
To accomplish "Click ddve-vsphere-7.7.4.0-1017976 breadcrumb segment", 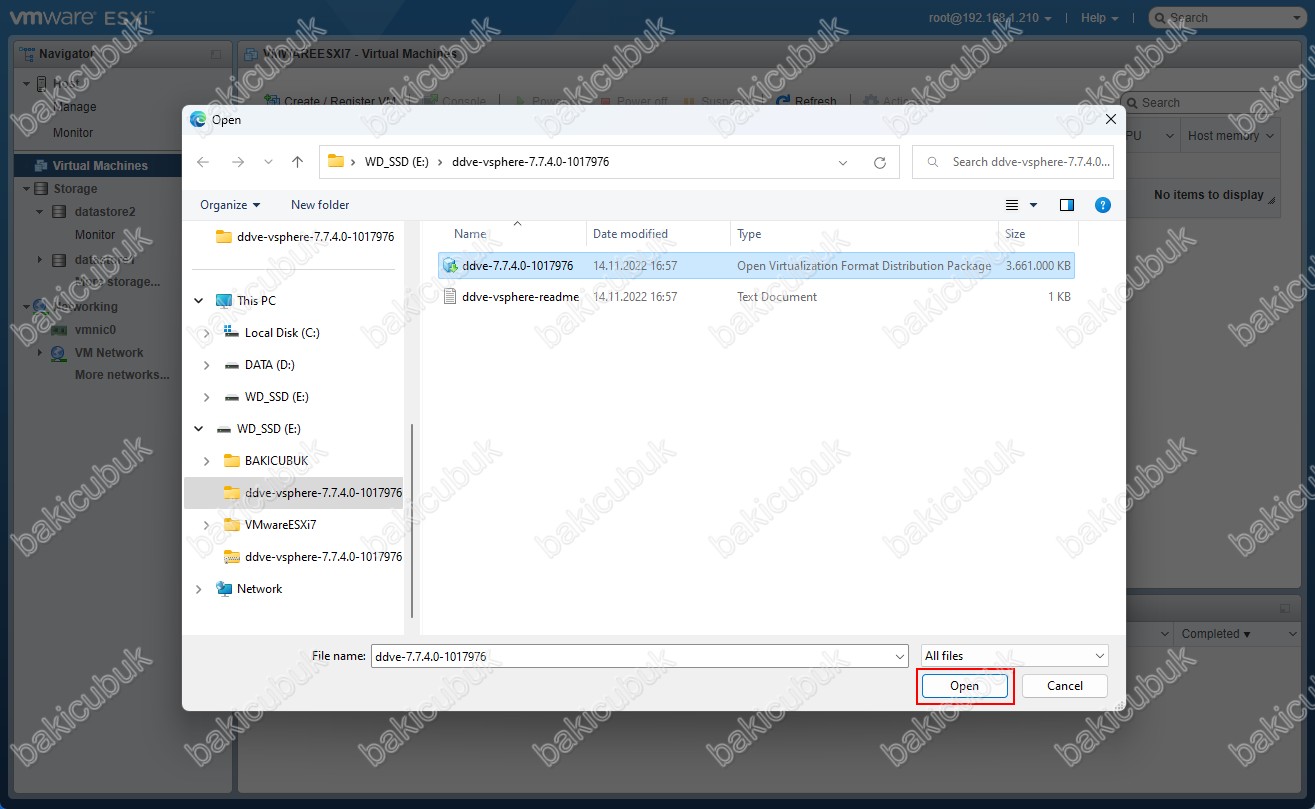I will (530, 162).
